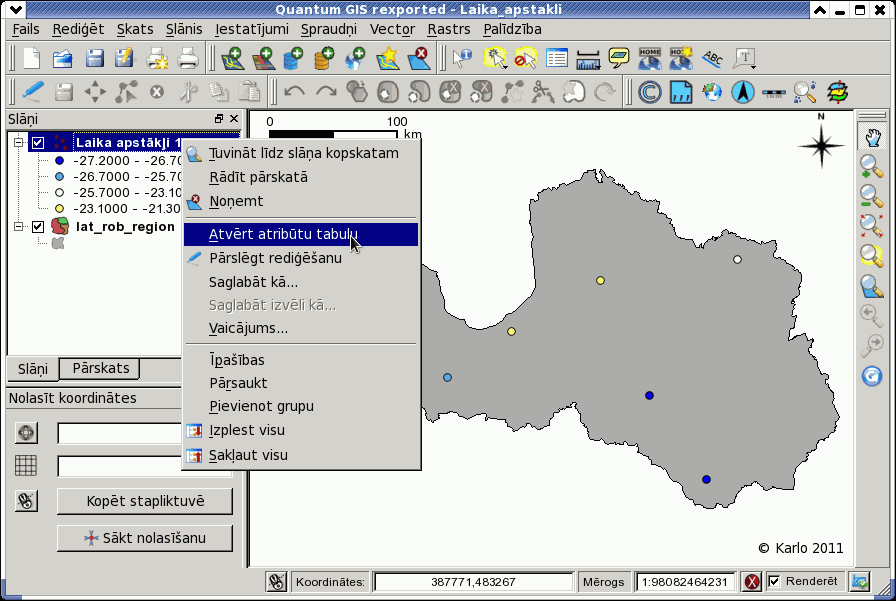Select the Pan Map hand tool
Screen dimensions: 896x601
[872, 138]
